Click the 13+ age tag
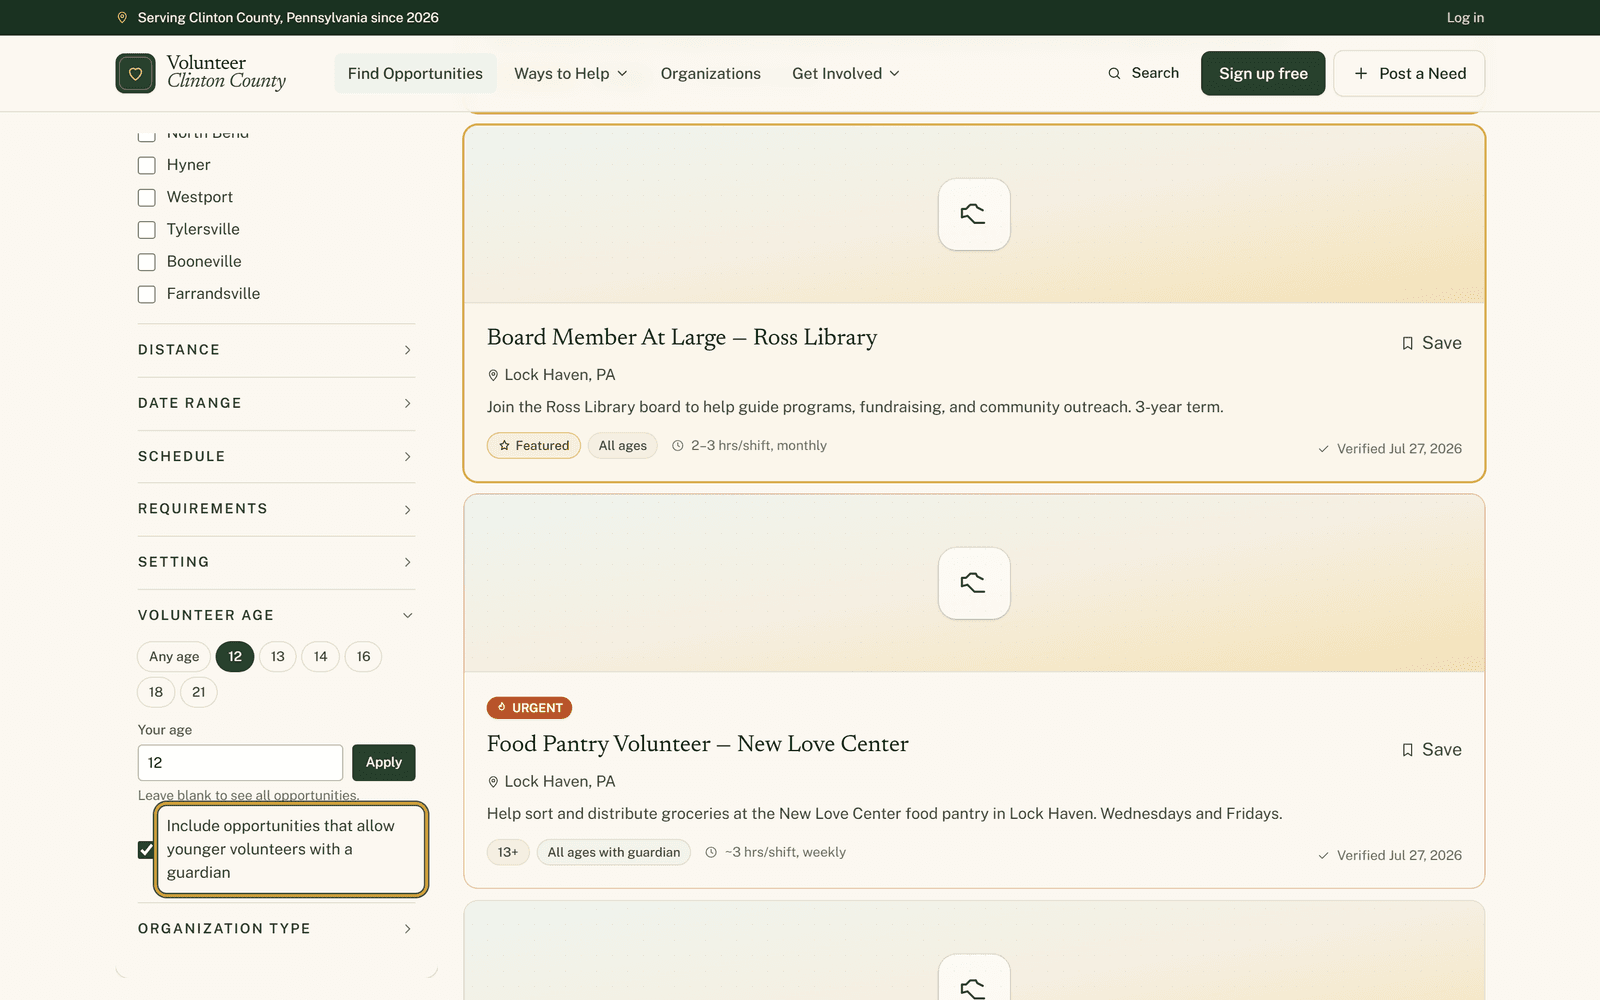The height and width of the screenshot is (1000, 1600). pyautogui.click(x=508, y=853)
